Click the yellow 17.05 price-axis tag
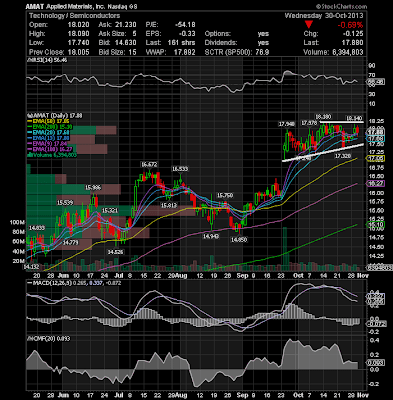 click(x=376, y=159)
